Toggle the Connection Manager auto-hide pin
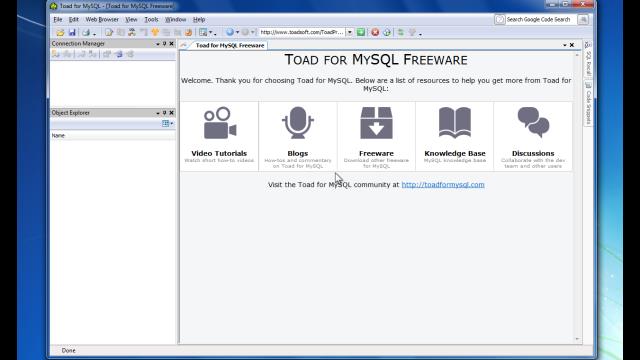 [x=164, y=44]
